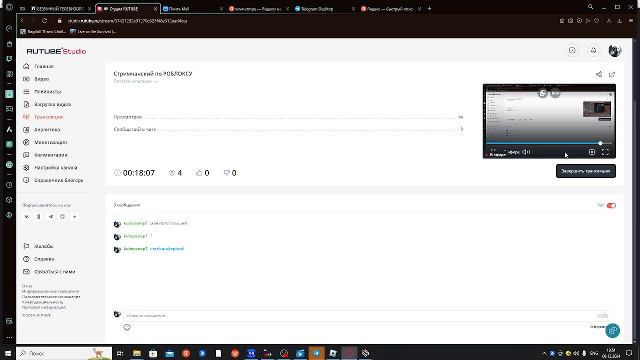Open a new browser tab with plus
640x360 pixels.
pos(429,8)
